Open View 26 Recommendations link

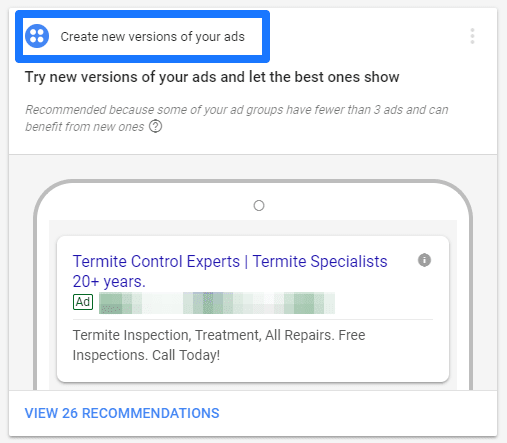122,413
